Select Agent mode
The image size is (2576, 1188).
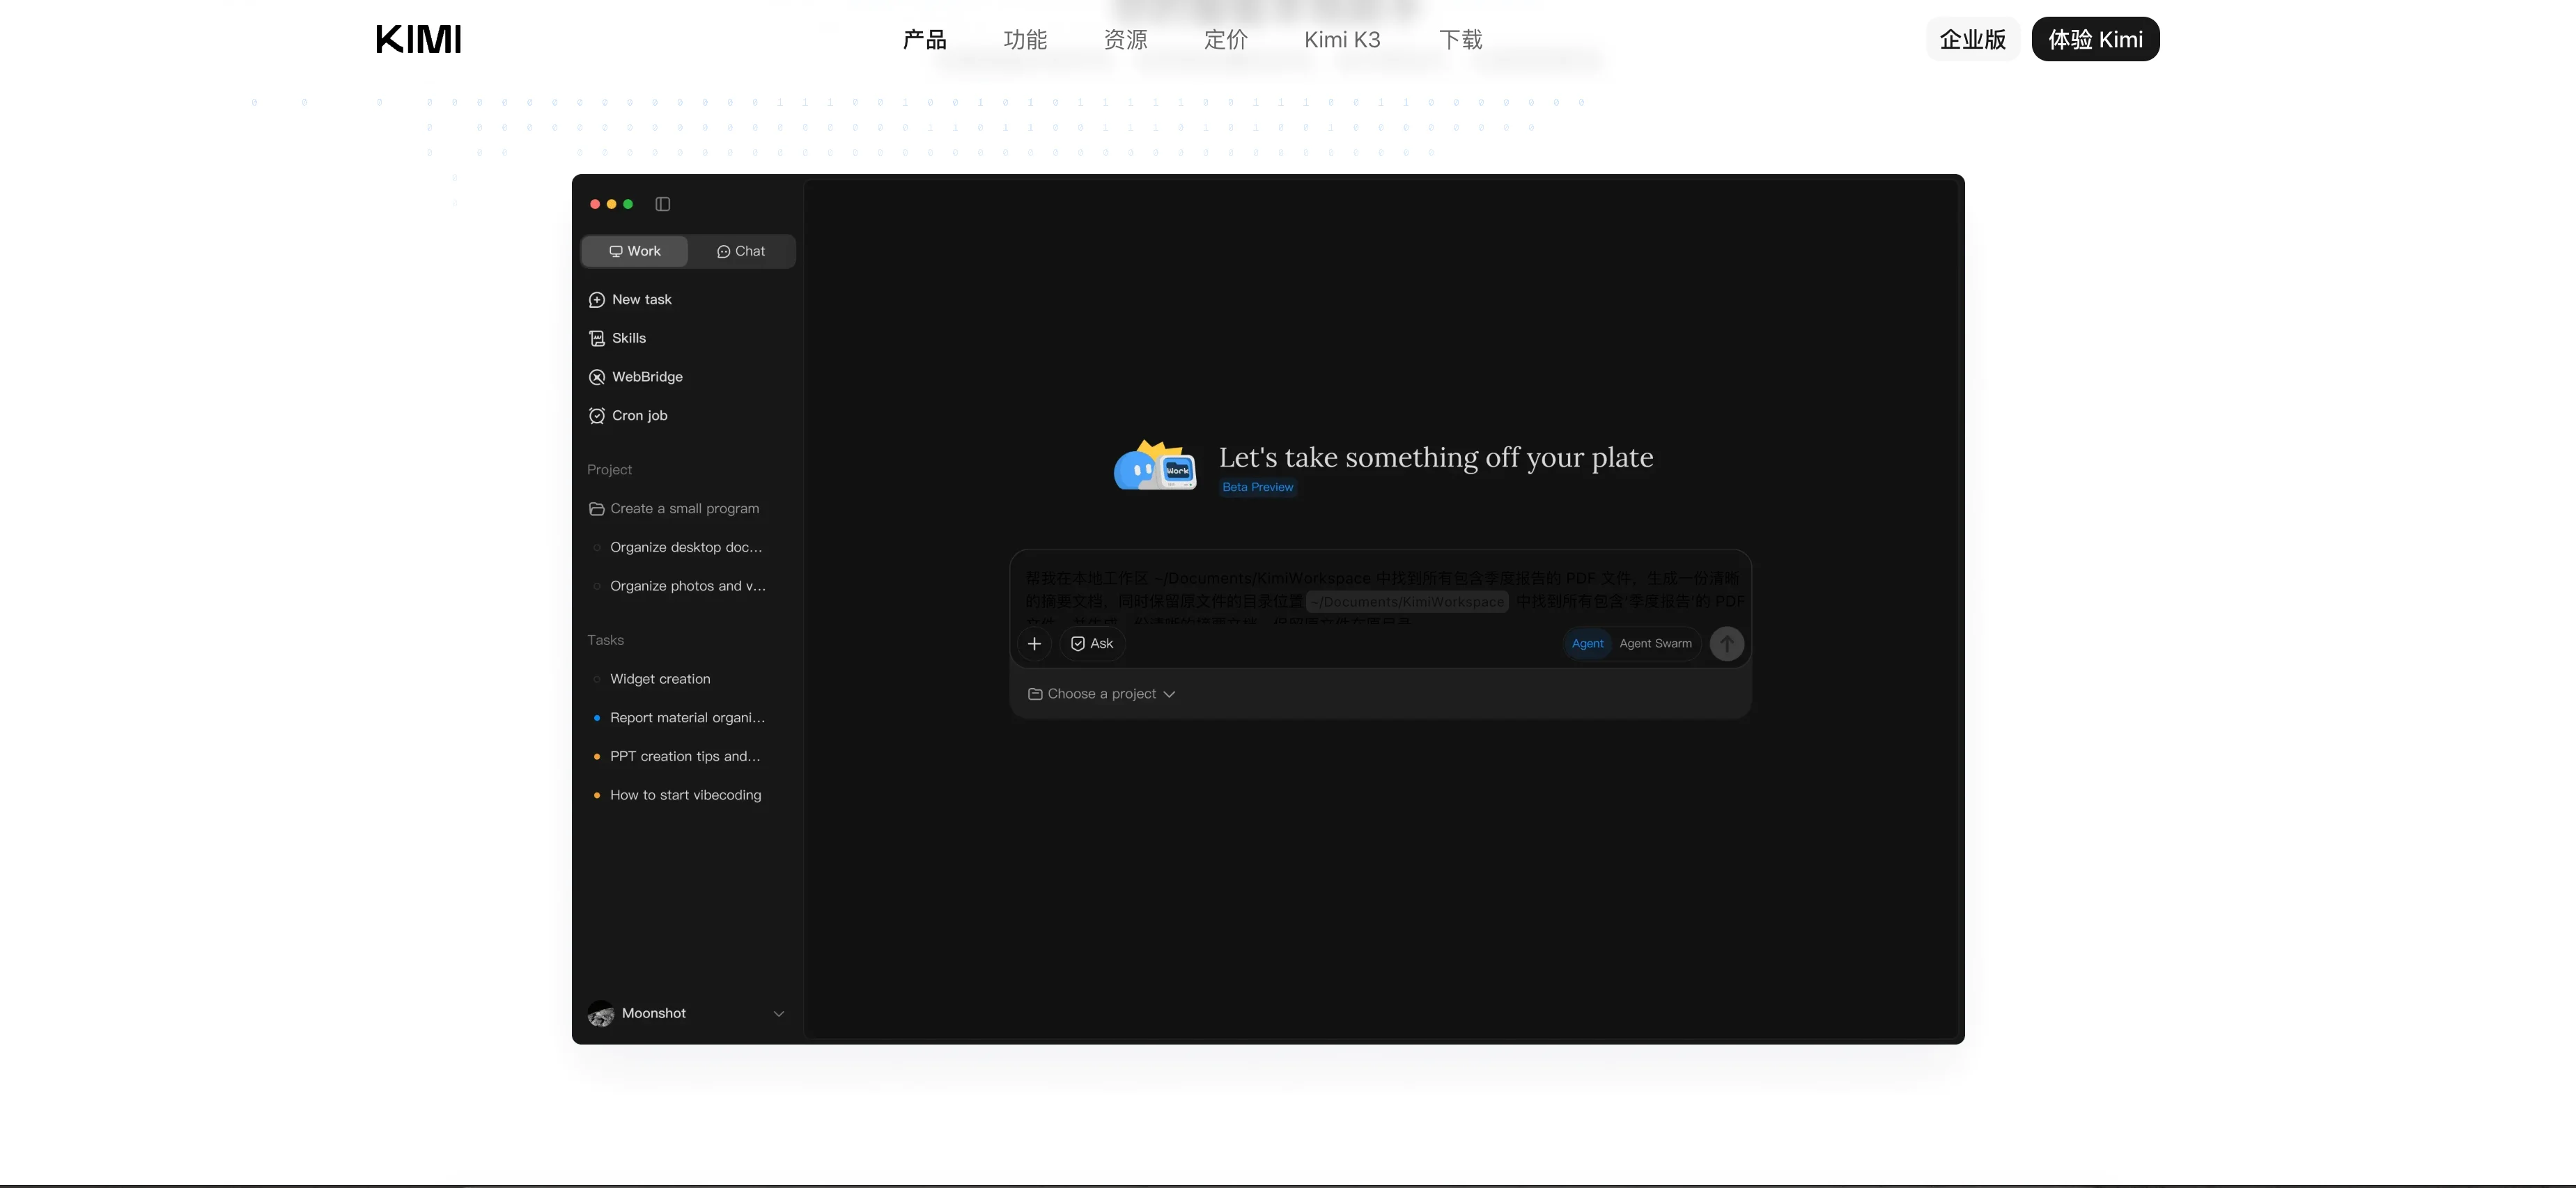point(1587,644)
